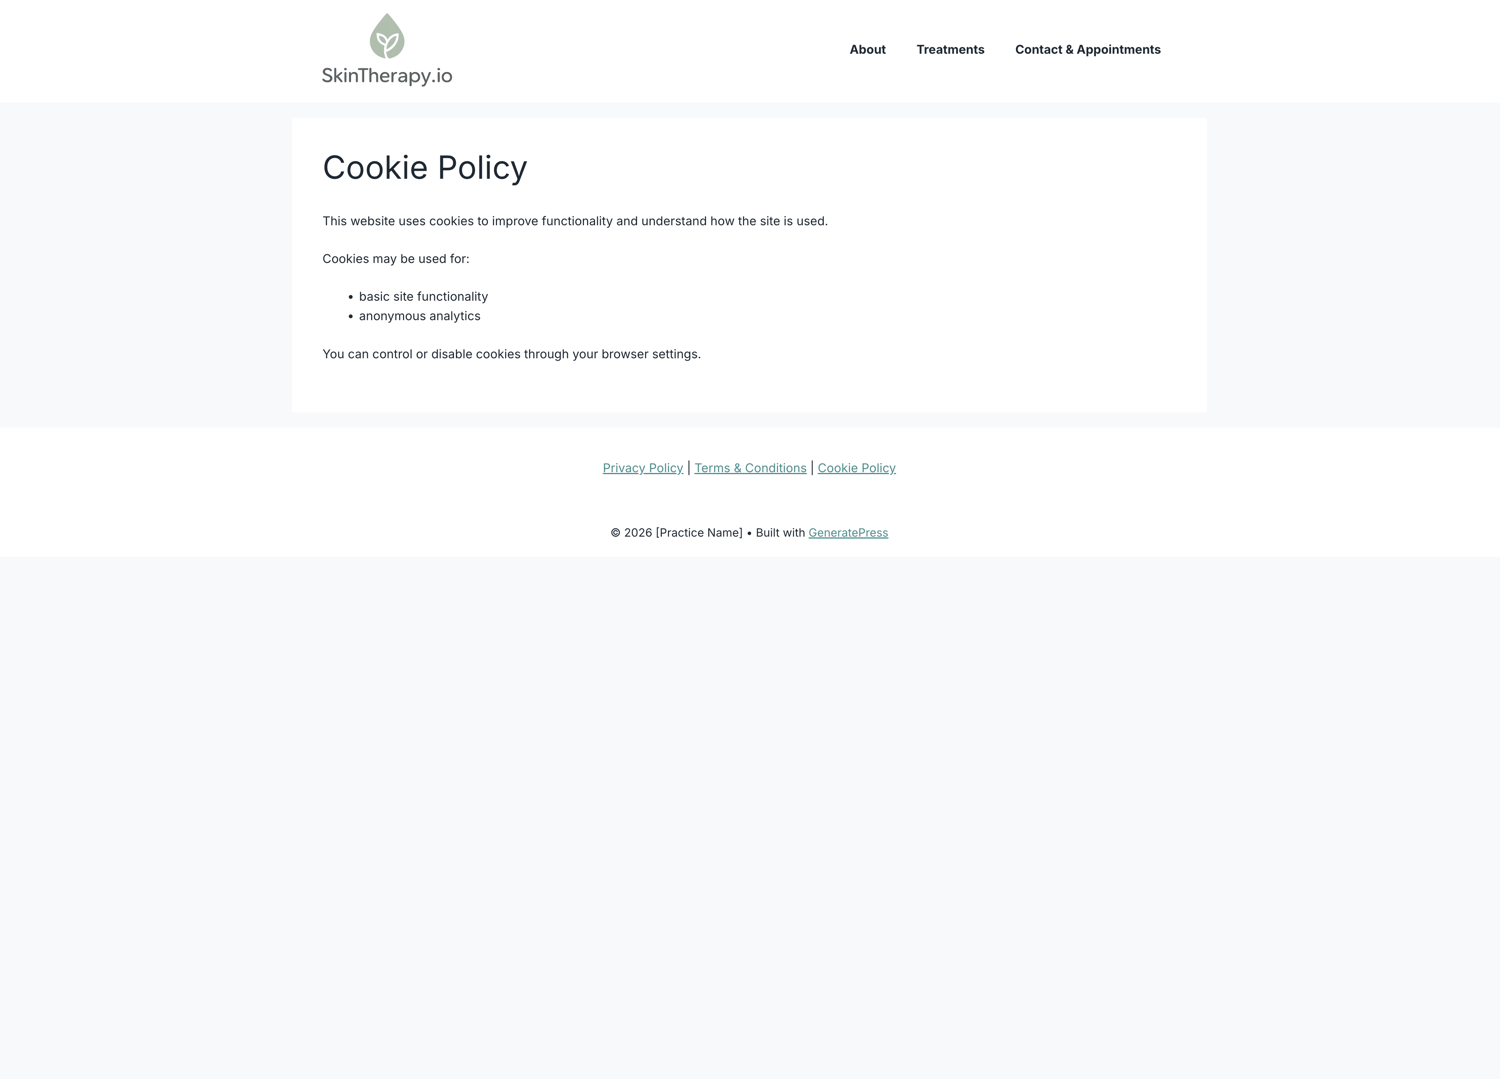The image size is (1500, 1079).
Task: Open the About menu item
Action: point(867,50)
